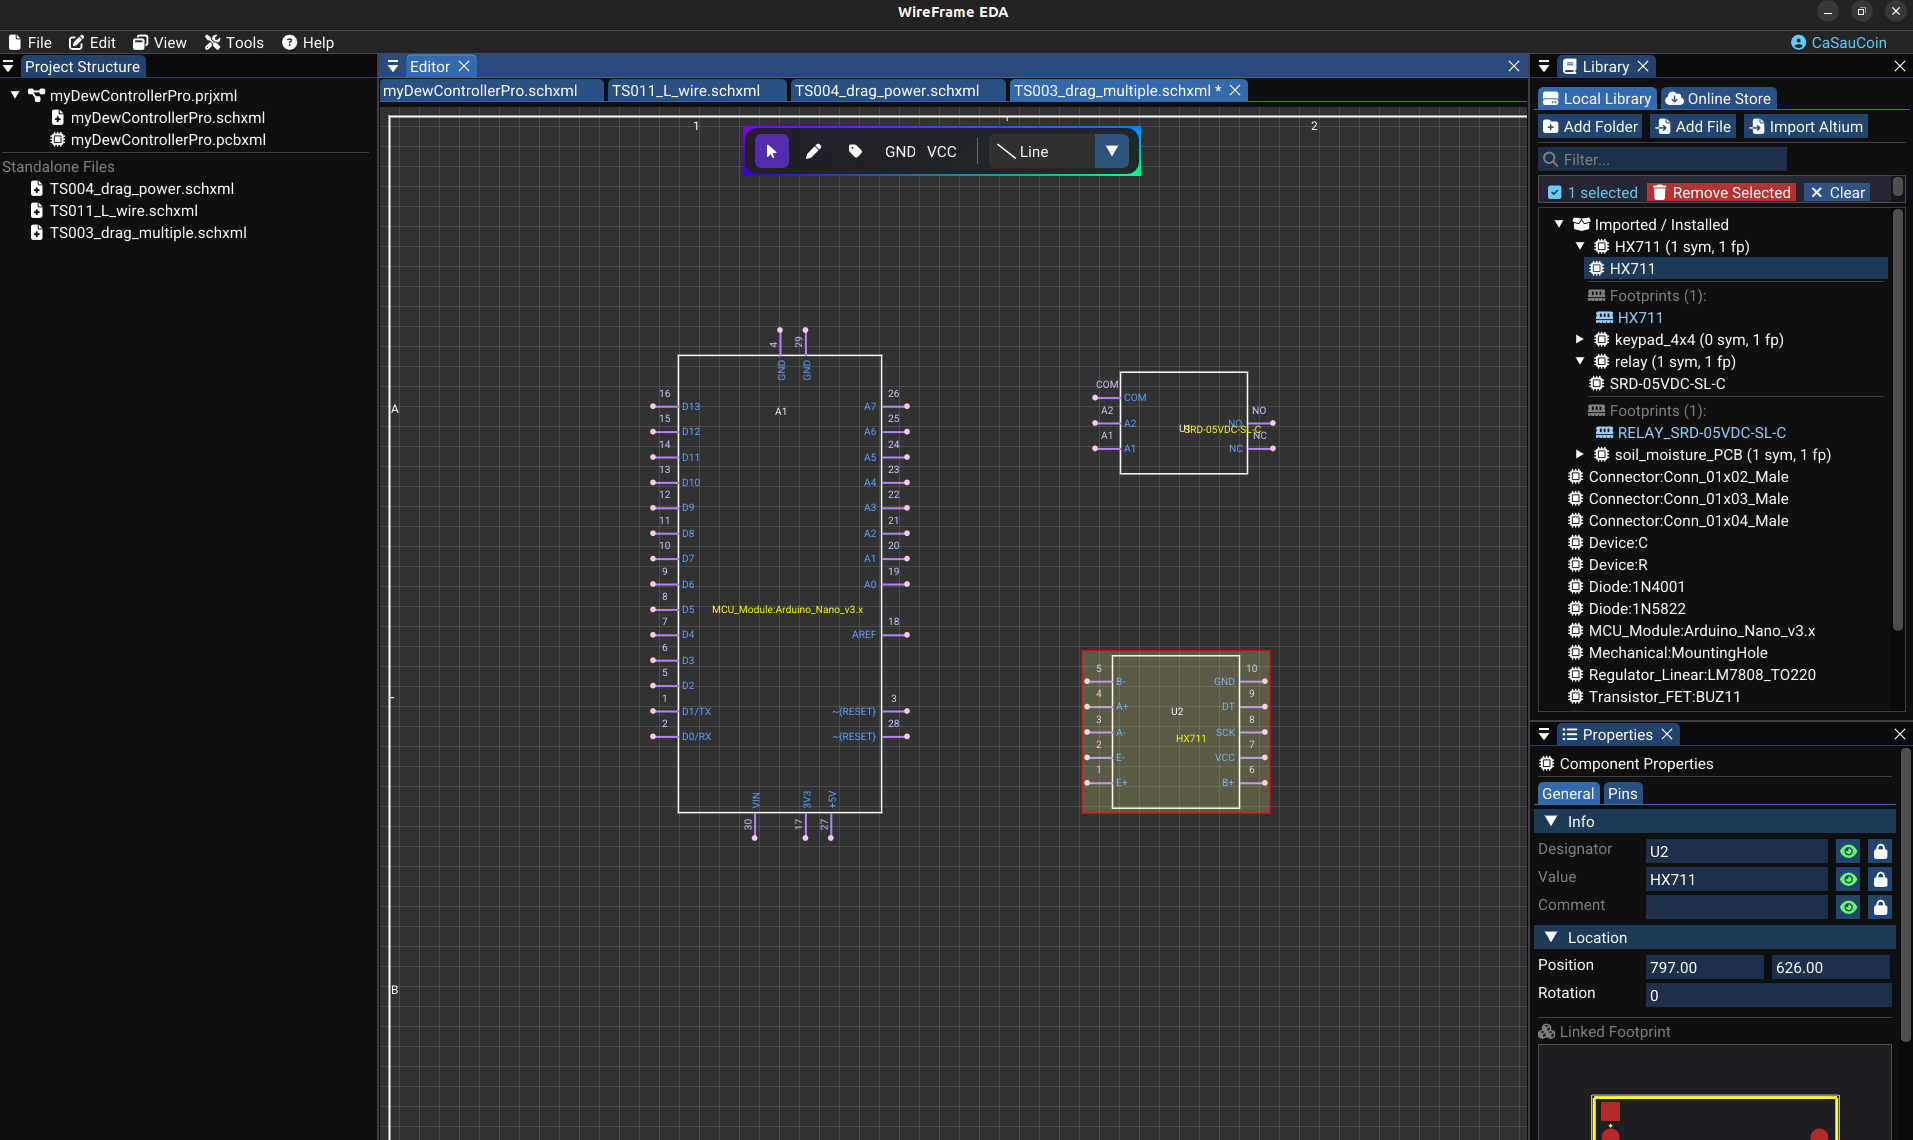Screen dimensions: 1913x1140
Task: Close the Library panel tab
Action: click(x=1643, y=66)
